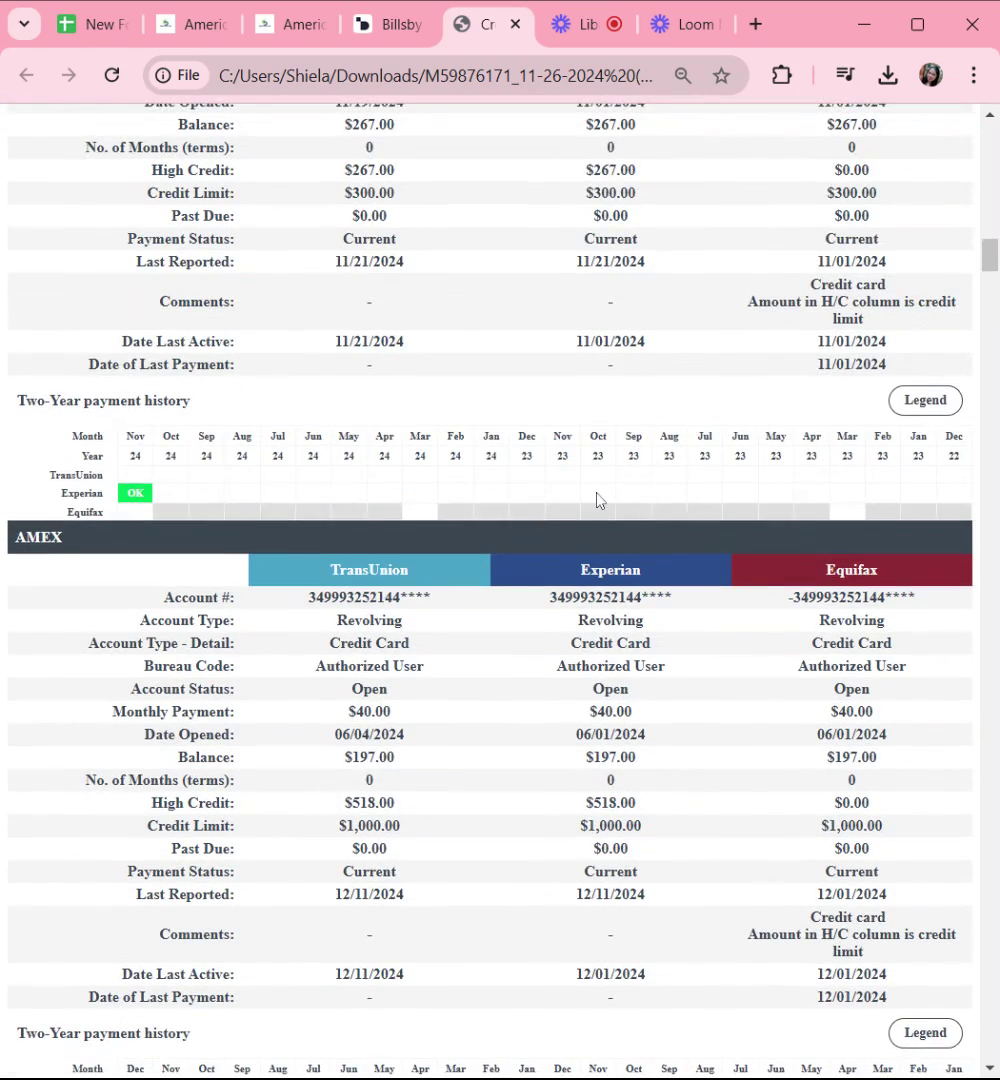Open the media control icon
The height and width of the screenshot is (1080, 1000).
tap(845, 75)
